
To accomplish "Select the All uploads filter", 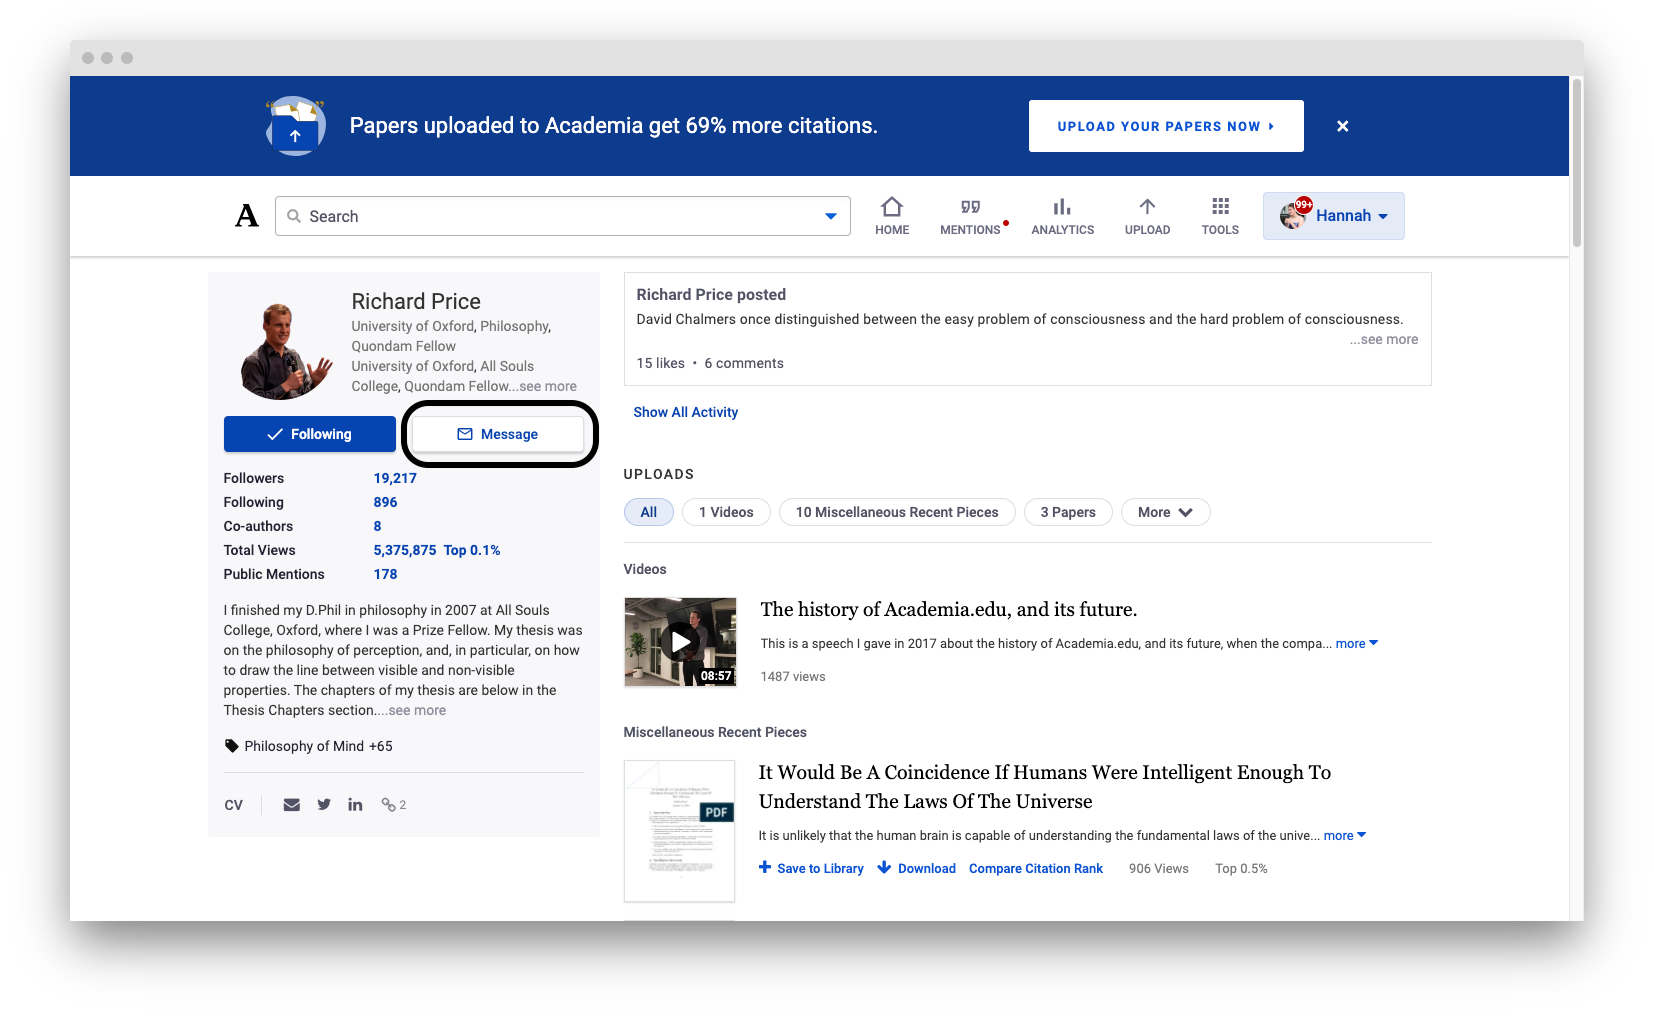I will coord(649,512).
